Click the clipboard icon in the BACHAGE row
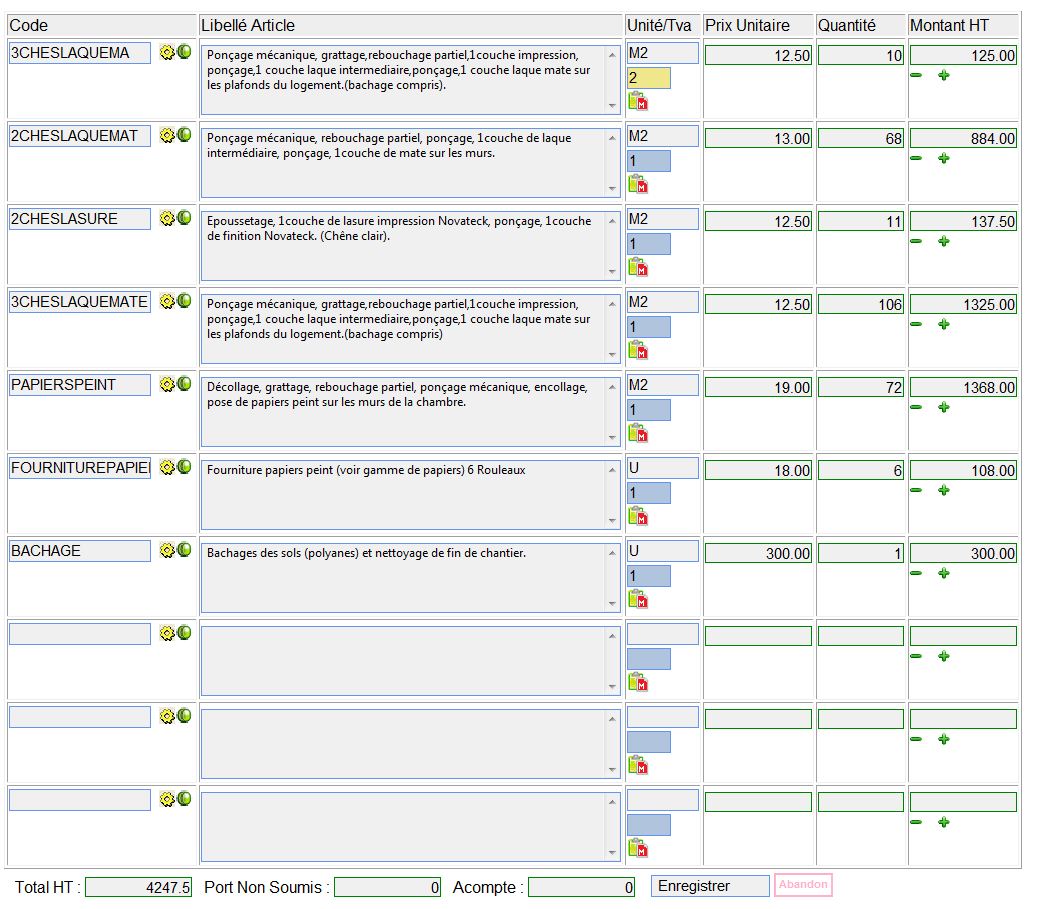The height and width of the screenshot is (909, 1041). click(x=637, y=599)
